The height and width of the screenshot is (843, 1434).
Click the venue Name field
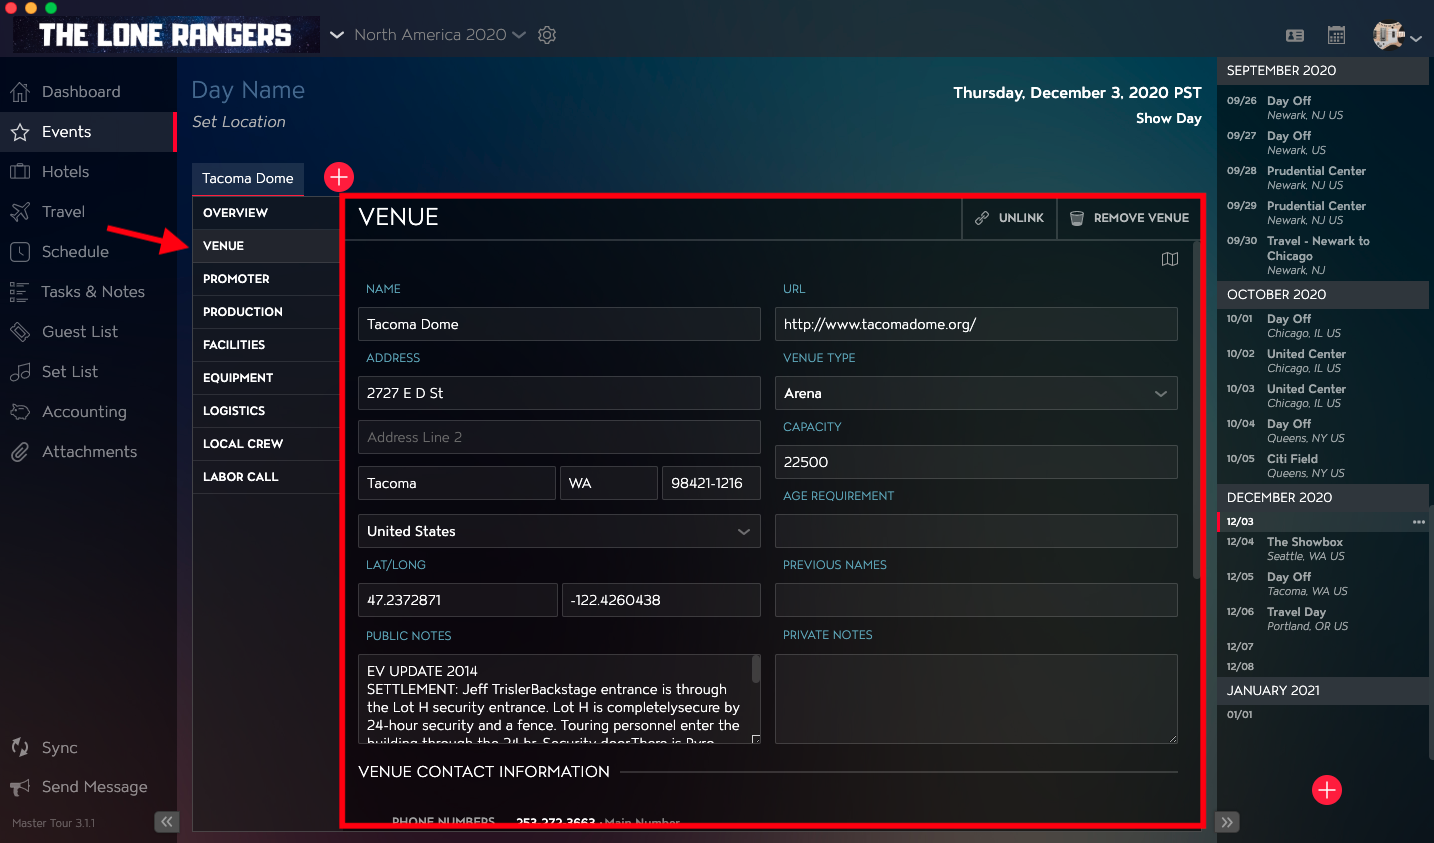click(559, 324)
